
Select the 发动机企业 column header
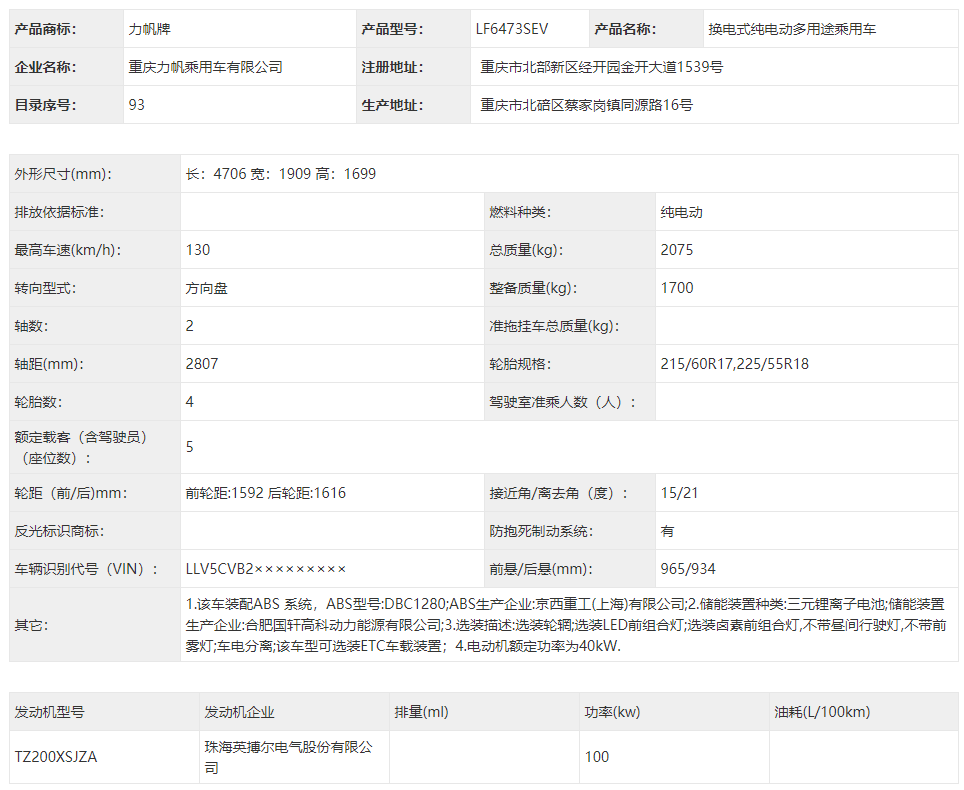[x=239, y=712]
